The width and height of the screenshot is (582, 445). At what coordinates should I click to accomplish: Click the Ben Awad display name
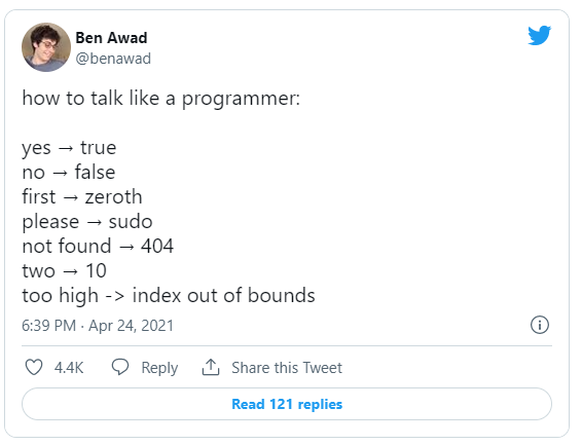111,38
